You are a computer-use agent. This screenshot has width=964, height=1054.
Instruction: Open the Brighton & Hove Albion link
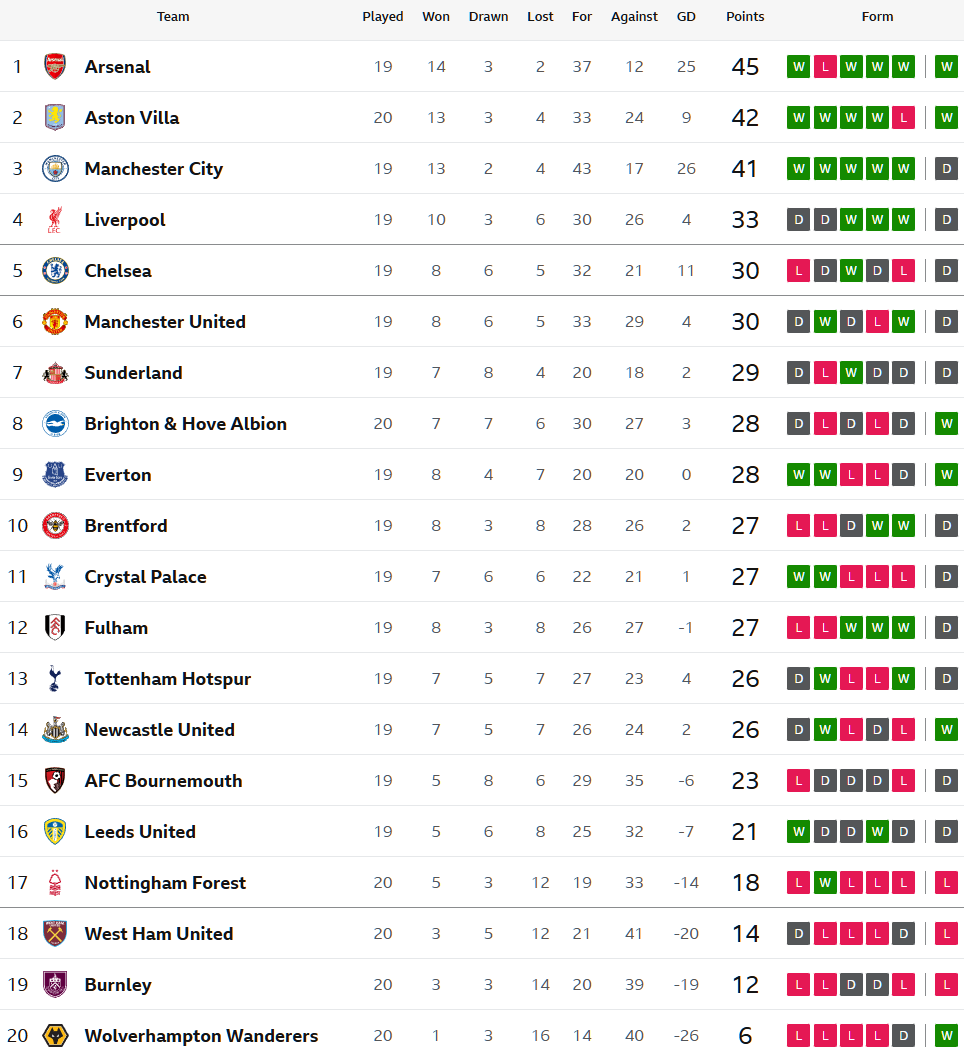tap(185, 424)
